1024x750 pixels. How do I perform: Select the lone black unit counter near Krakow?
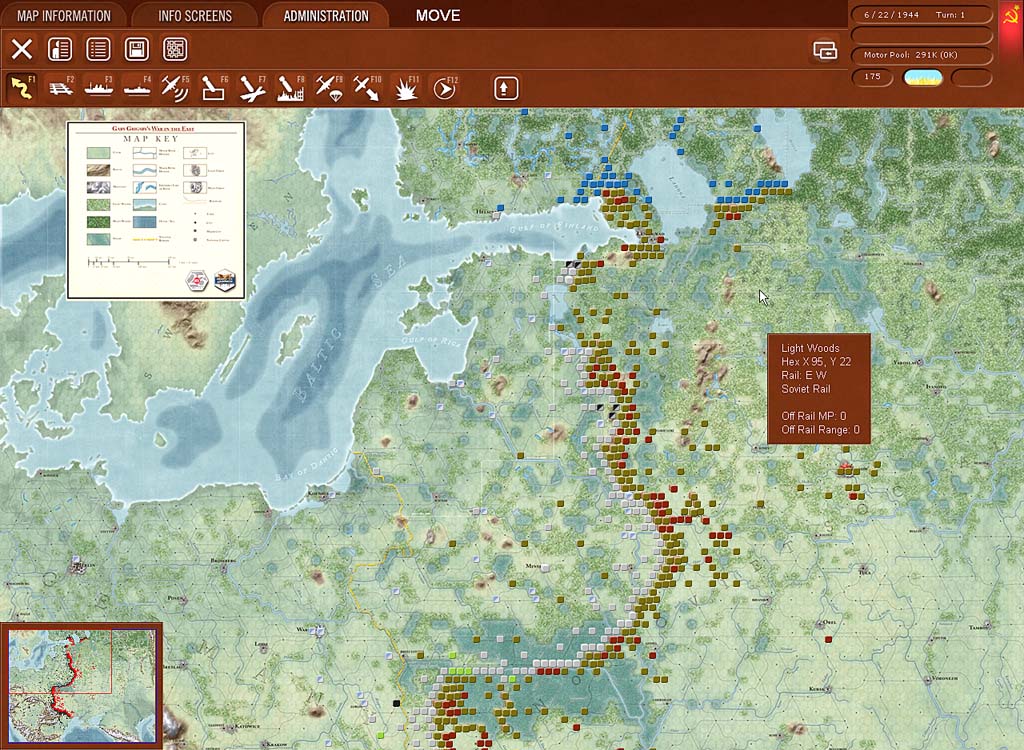coord(396,704)
